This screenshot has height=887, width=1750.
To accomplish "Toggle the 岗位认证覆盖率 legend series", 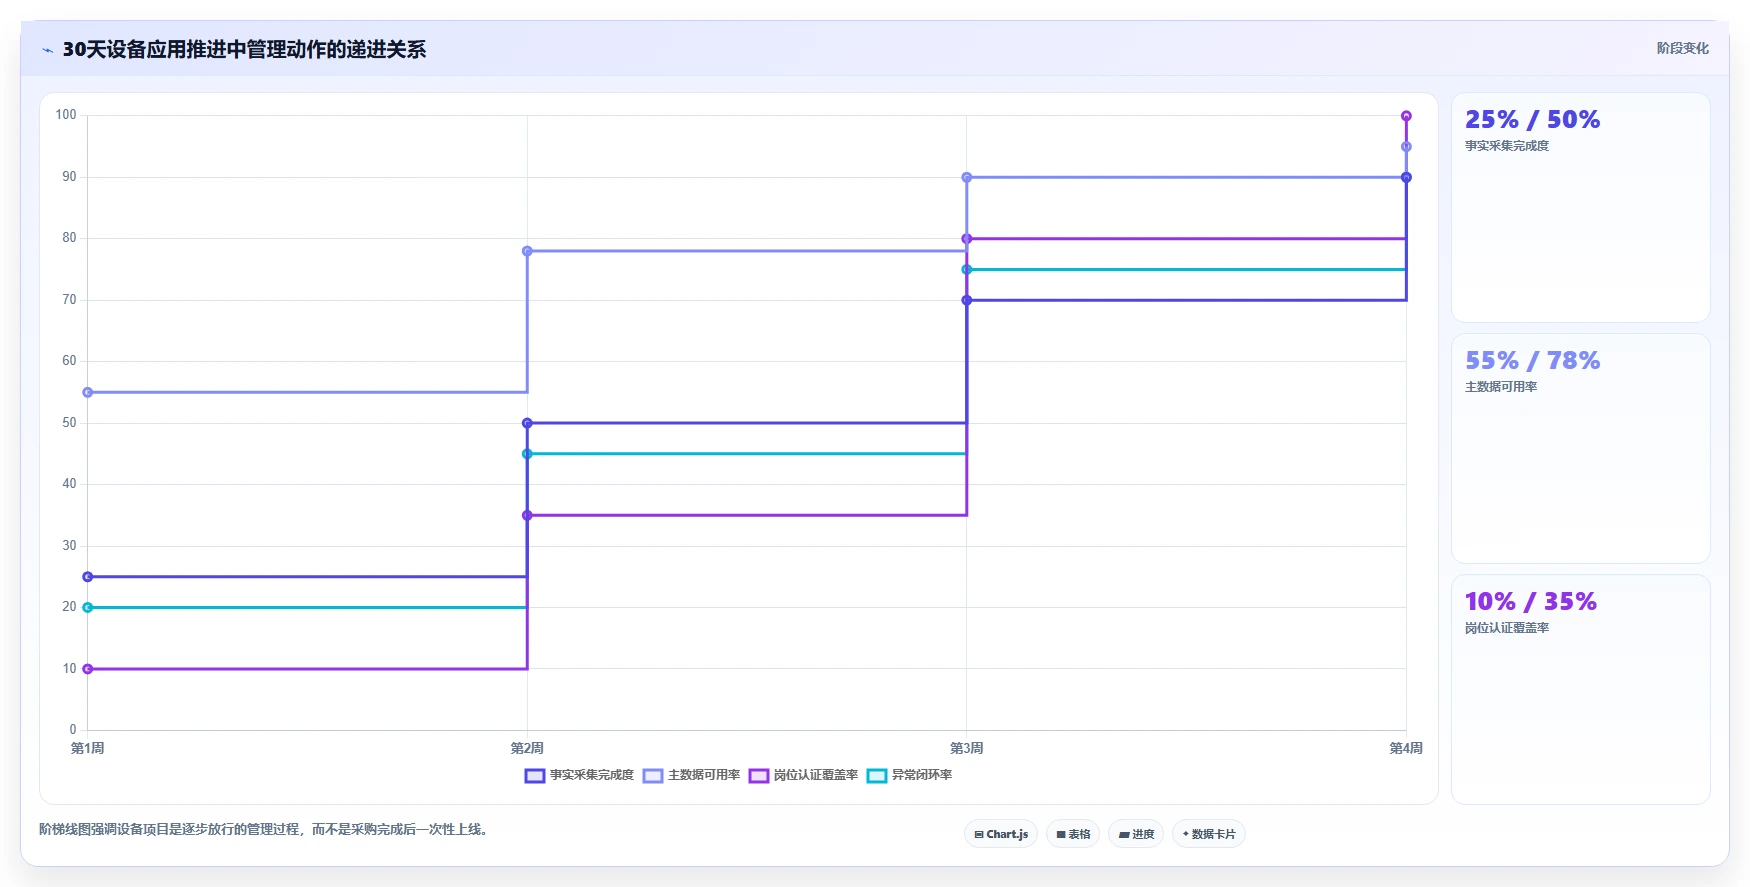I will [x=803, y=775].
